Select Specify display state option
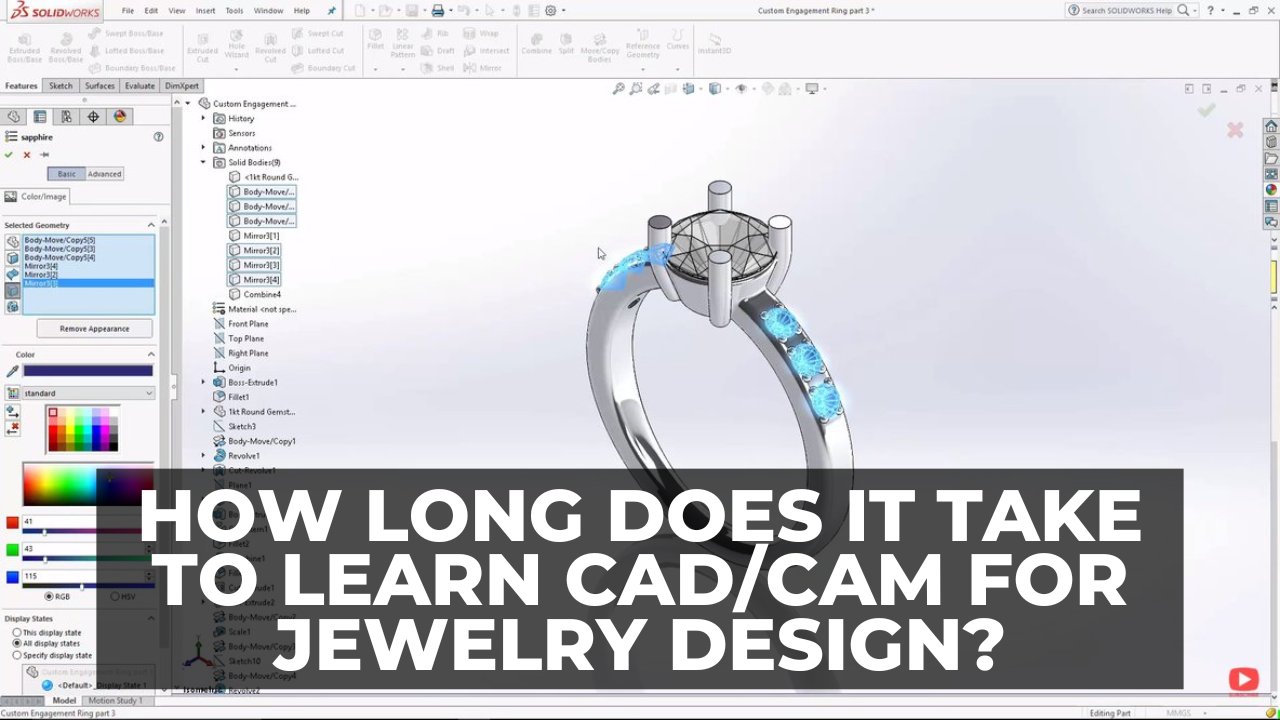This screenshot has width=1280, height=720. point(17,655)
